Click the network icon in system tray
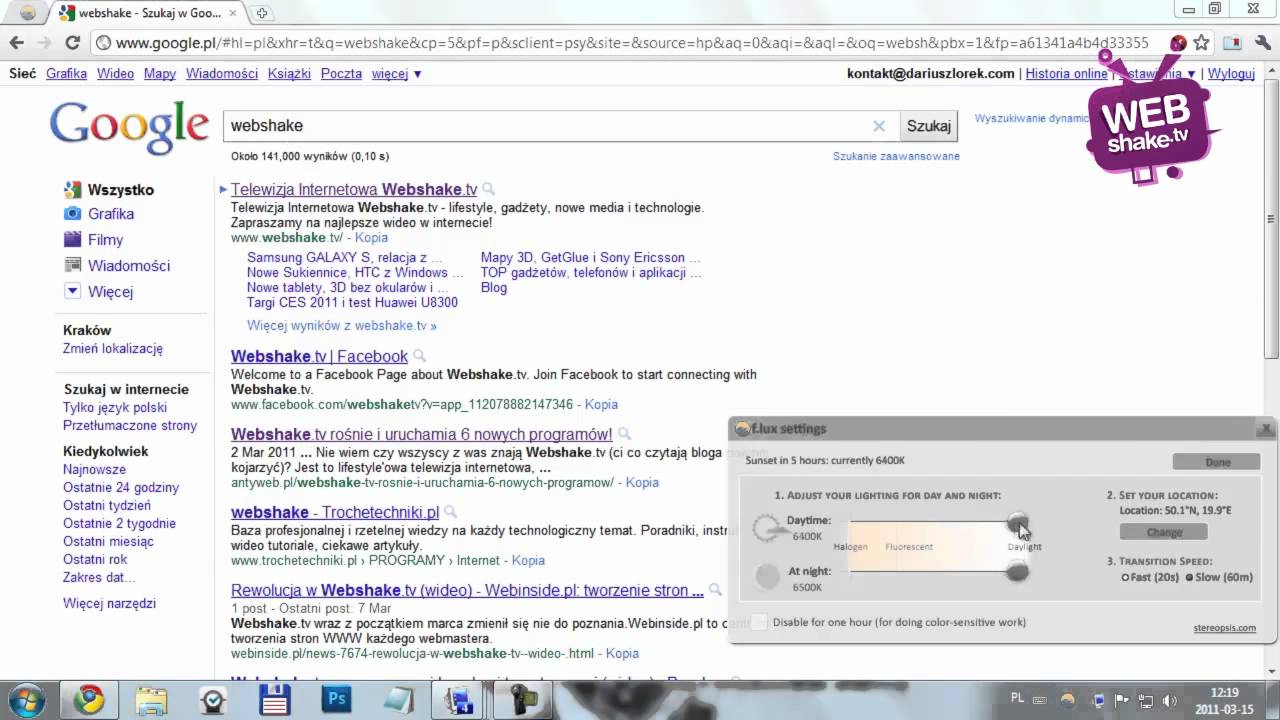1280x720 pixels. point(1145,700)
